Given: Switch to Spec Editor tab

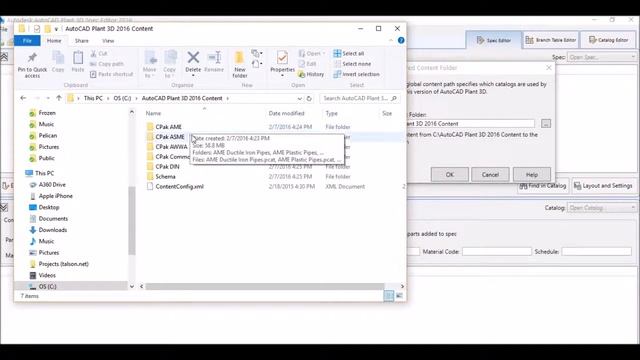Looking at the screenshot, I should click(493, 40).
